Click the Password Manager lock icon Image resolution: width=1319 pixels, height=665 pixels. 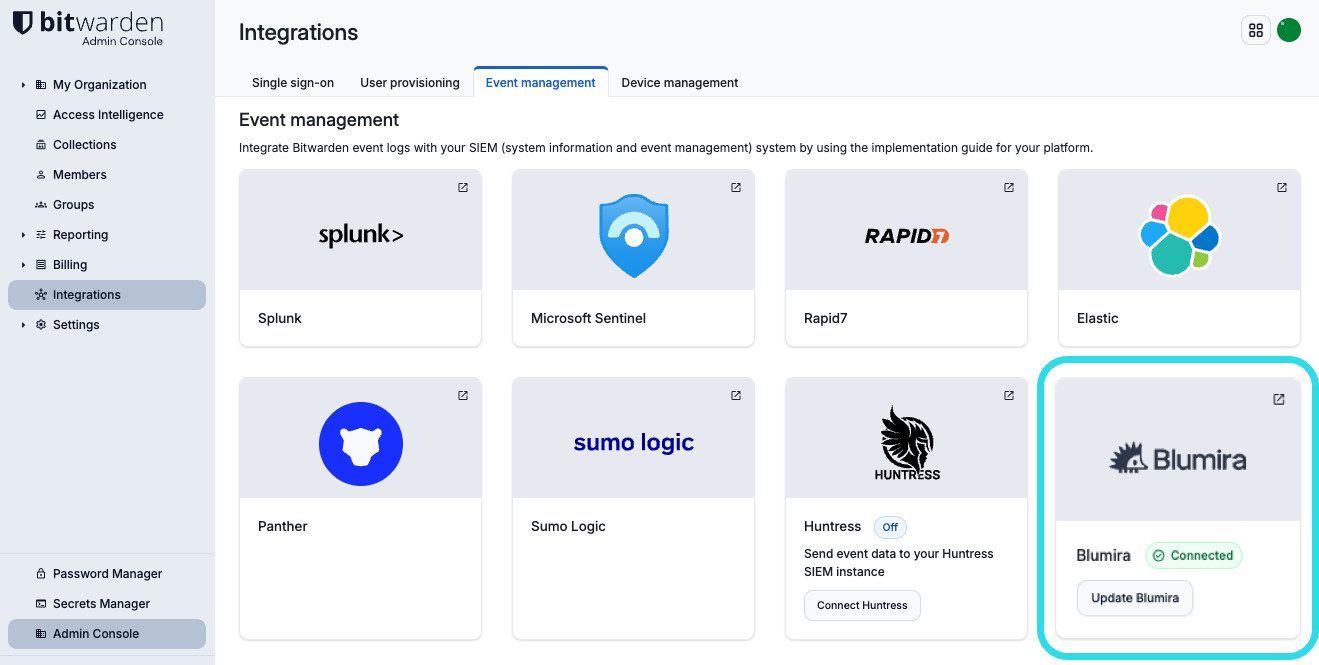point(41,574)
